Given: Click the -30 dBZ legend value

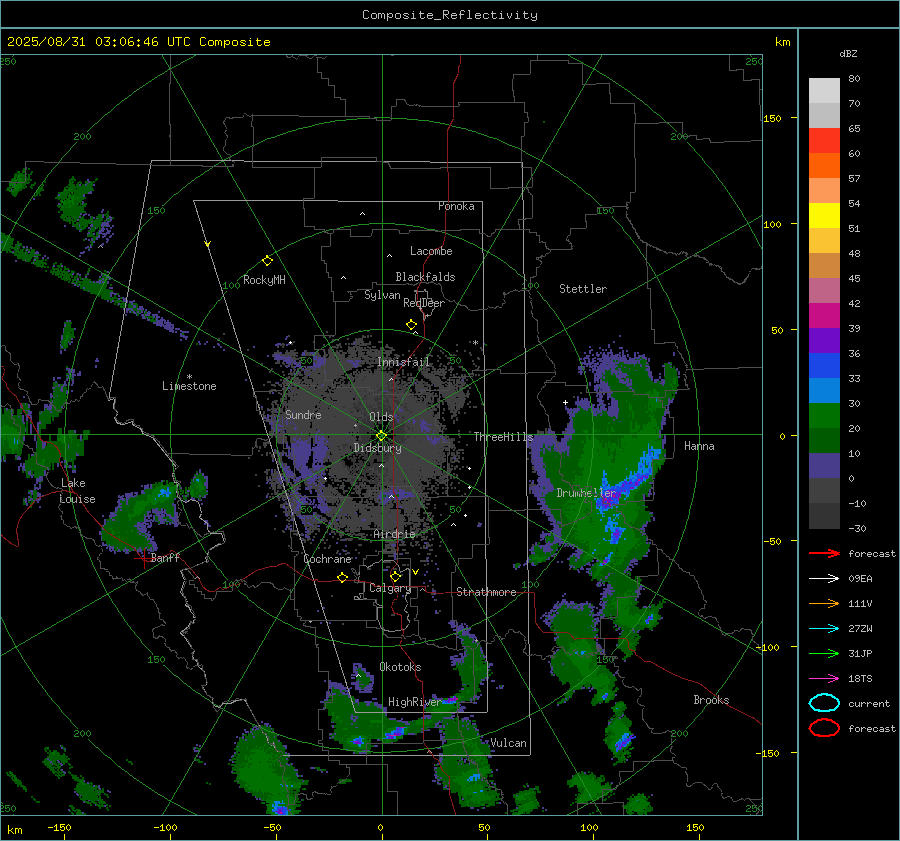Looking at the screenshot, I should click(x=857, y=528).
